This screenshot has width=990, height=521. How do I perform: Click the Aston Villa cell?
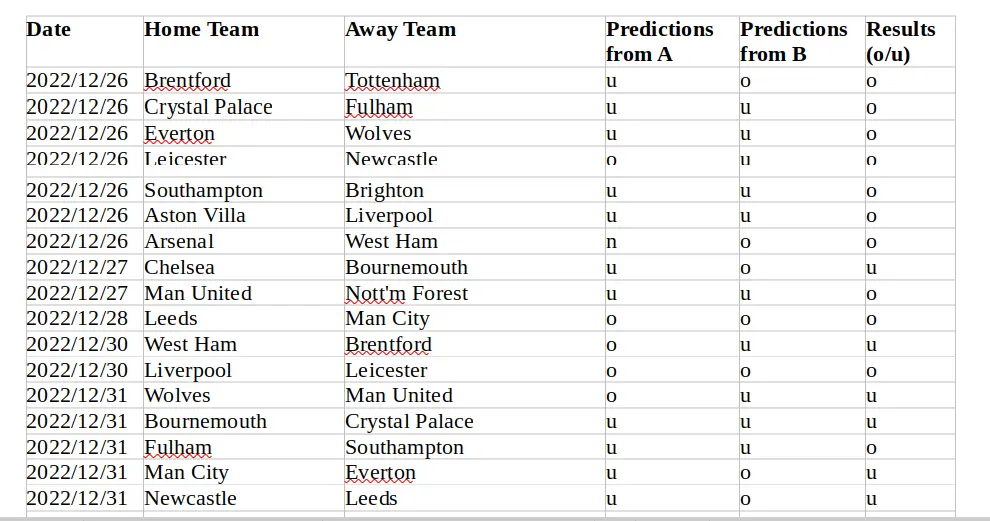click(x=244, y=215)
